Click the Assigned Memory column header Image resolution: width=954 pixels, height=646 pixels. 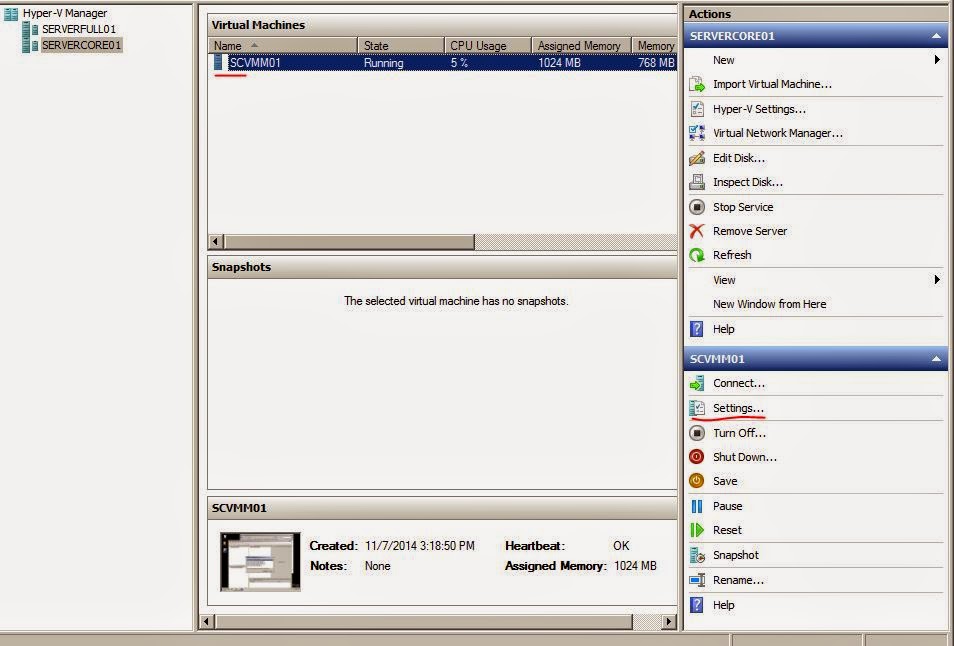click(582, 46)
